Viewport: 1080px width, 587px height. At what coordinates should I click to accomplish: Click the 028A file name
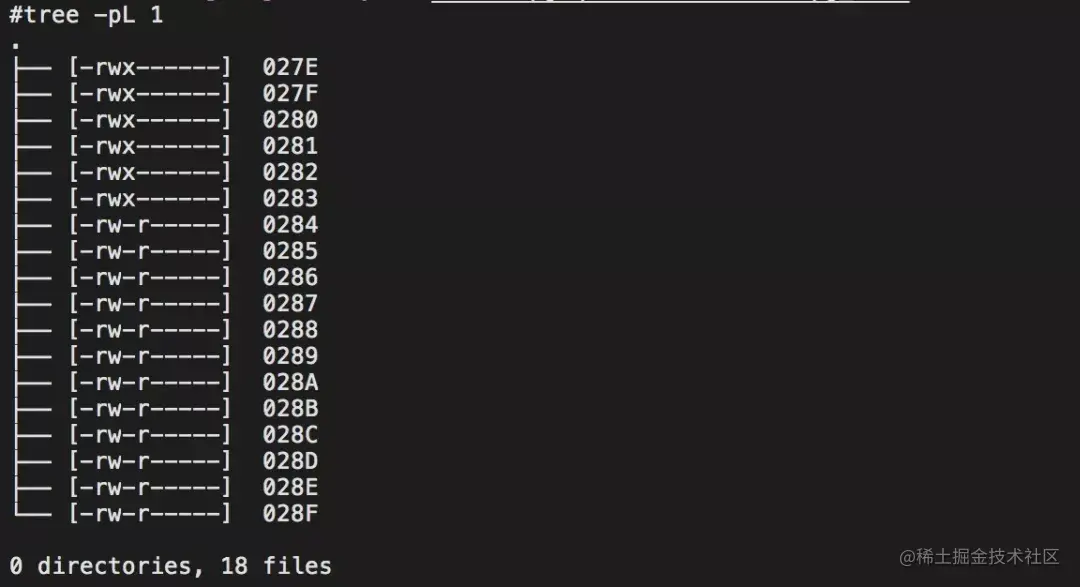coord(290,382)
